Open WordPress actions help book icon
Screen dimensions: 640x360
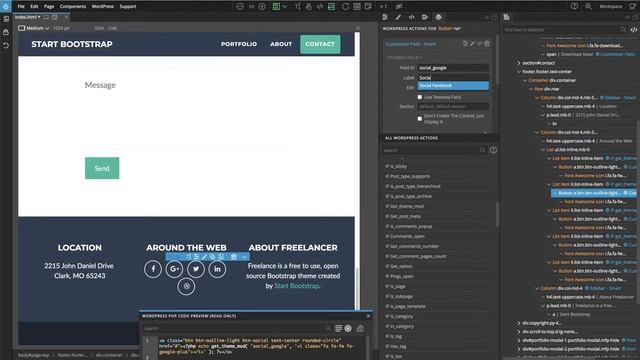(493, 150)
